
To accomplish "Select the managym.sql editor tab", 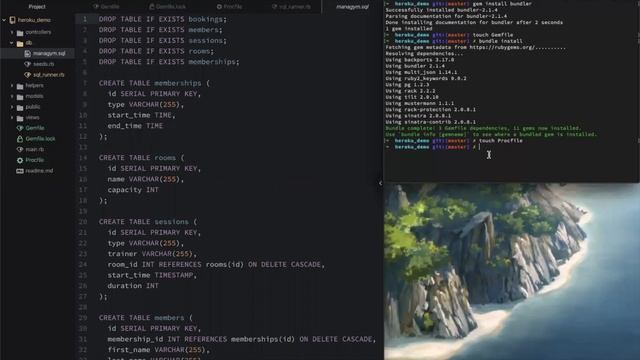I will tap(352, 7).
